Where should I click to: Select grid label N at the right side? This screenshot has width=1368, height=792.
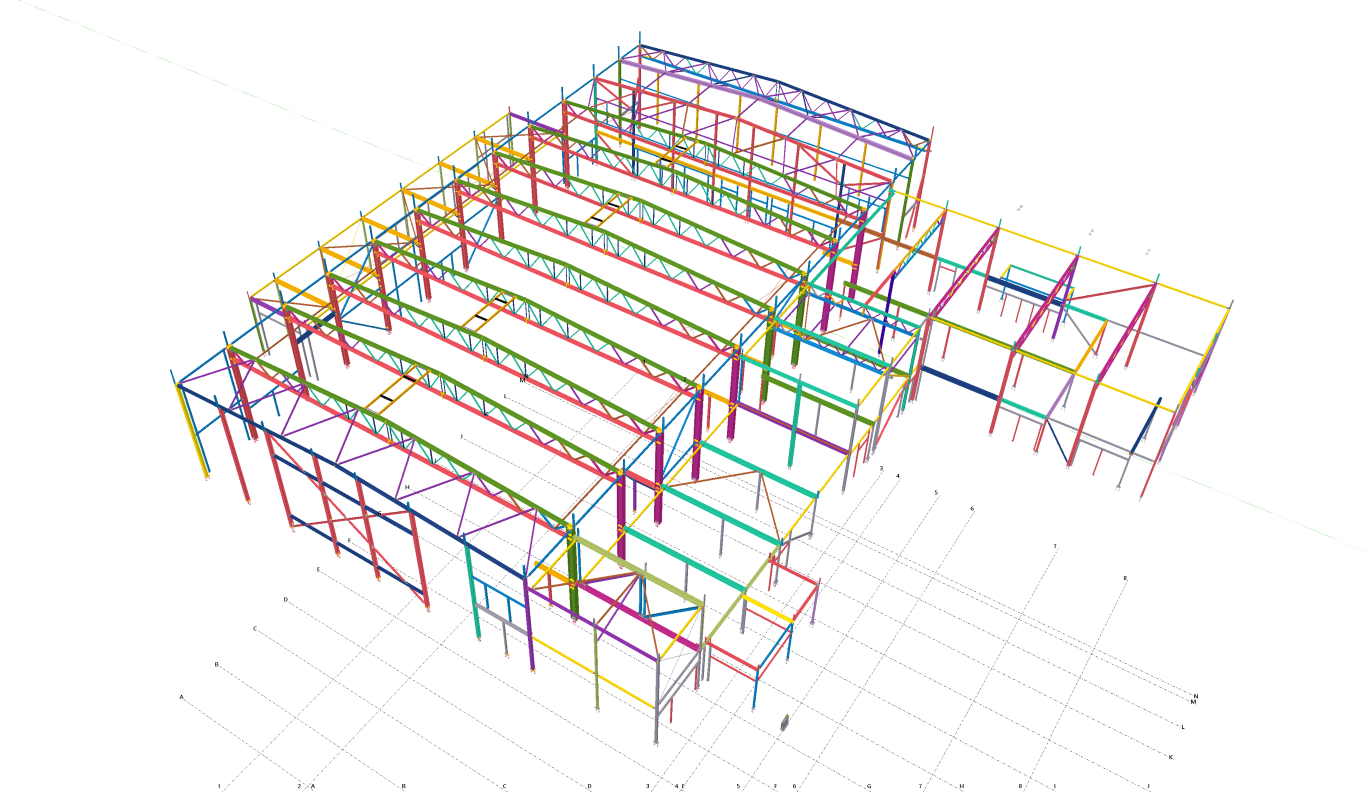point(1196,695)
